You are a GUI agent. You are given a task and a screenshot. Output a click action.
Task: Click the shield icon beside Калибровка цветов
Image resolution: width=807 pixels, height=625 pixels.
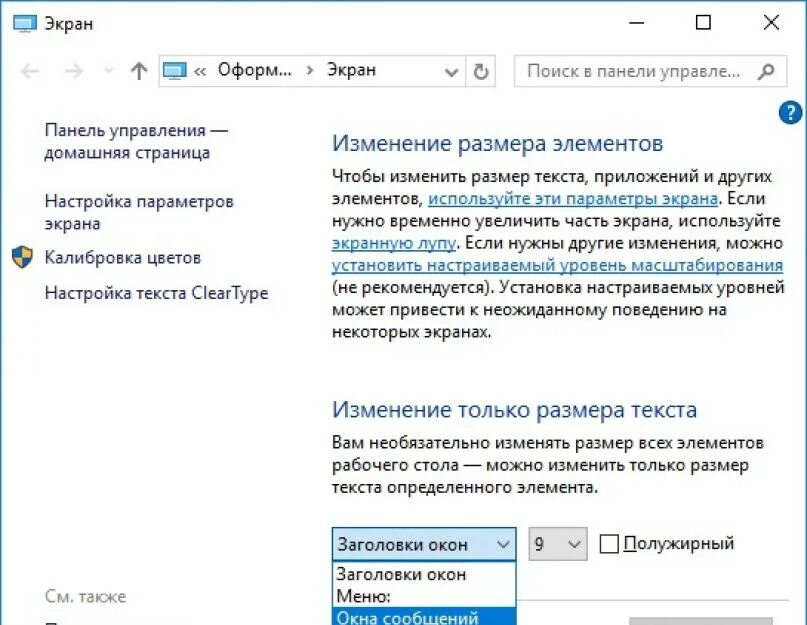(x=22, y=257)
